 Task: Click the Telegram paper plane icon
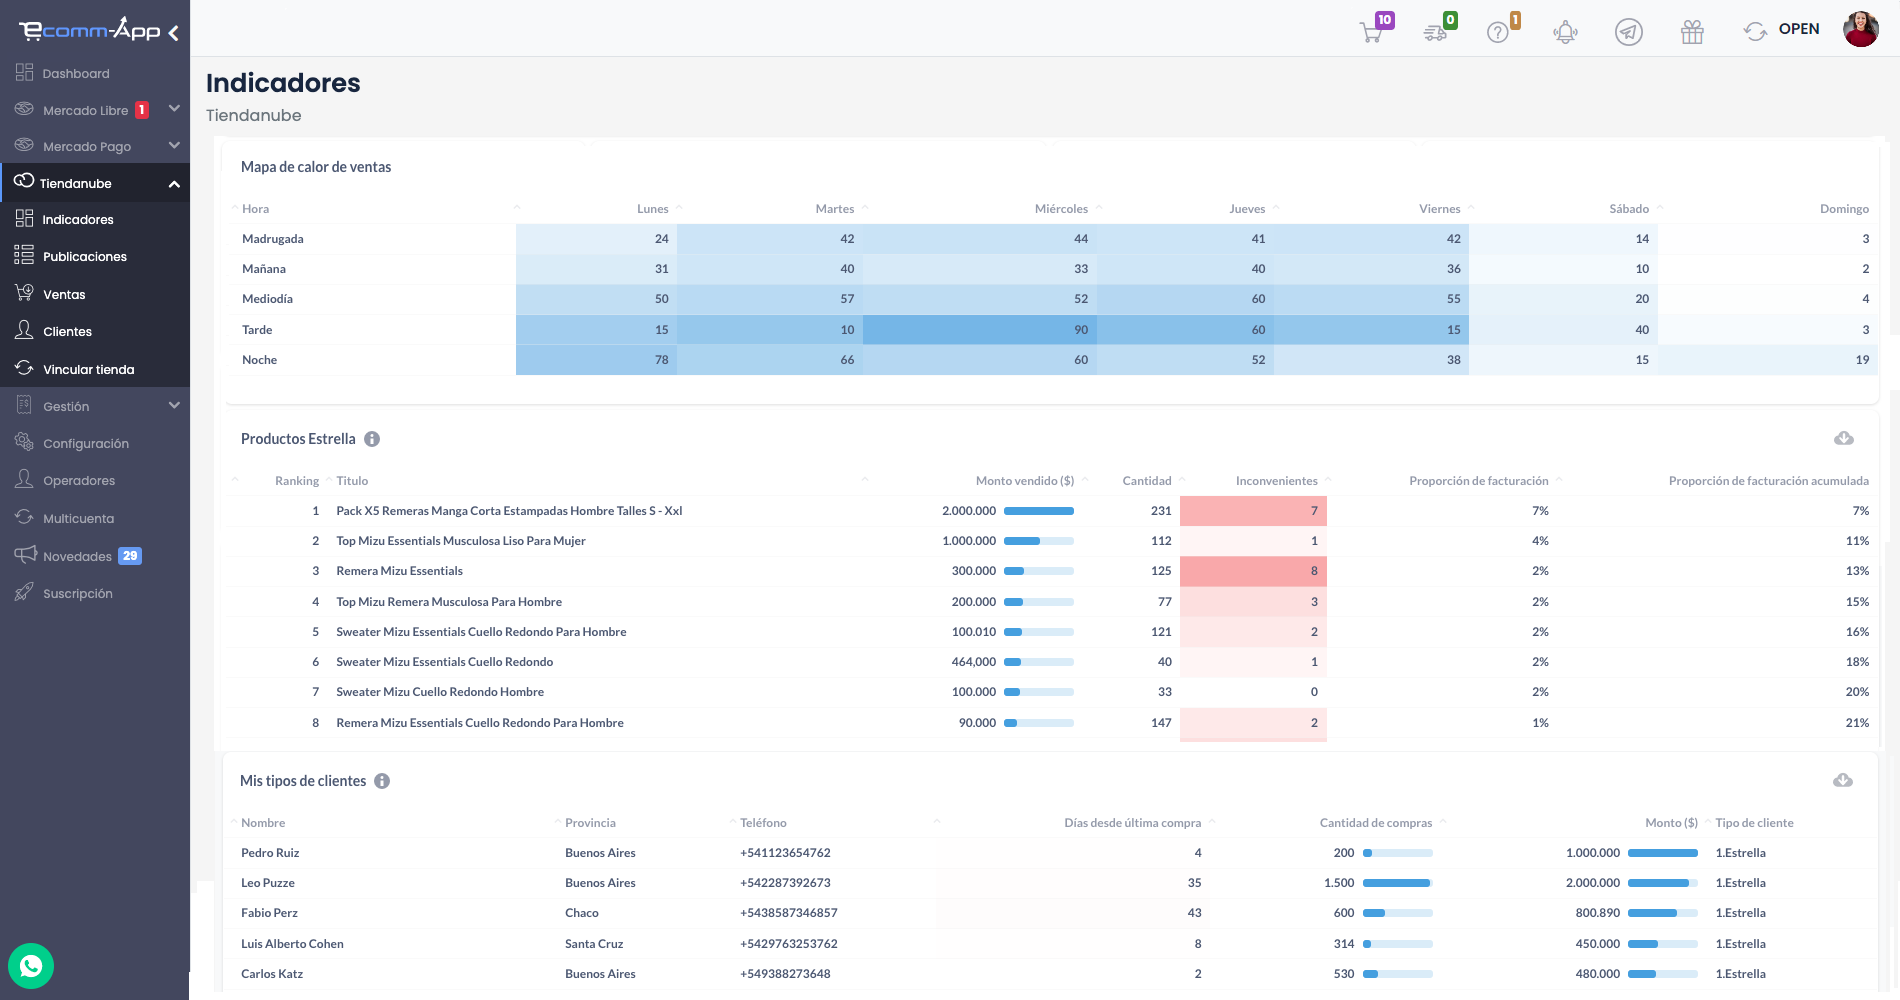tap(1629, 32)
